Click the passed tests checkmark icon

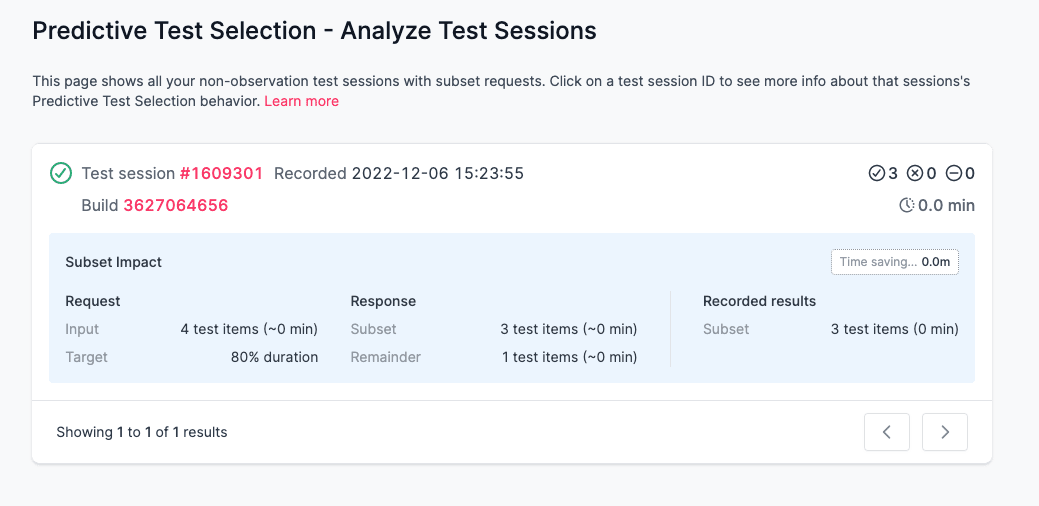[877, 174]
